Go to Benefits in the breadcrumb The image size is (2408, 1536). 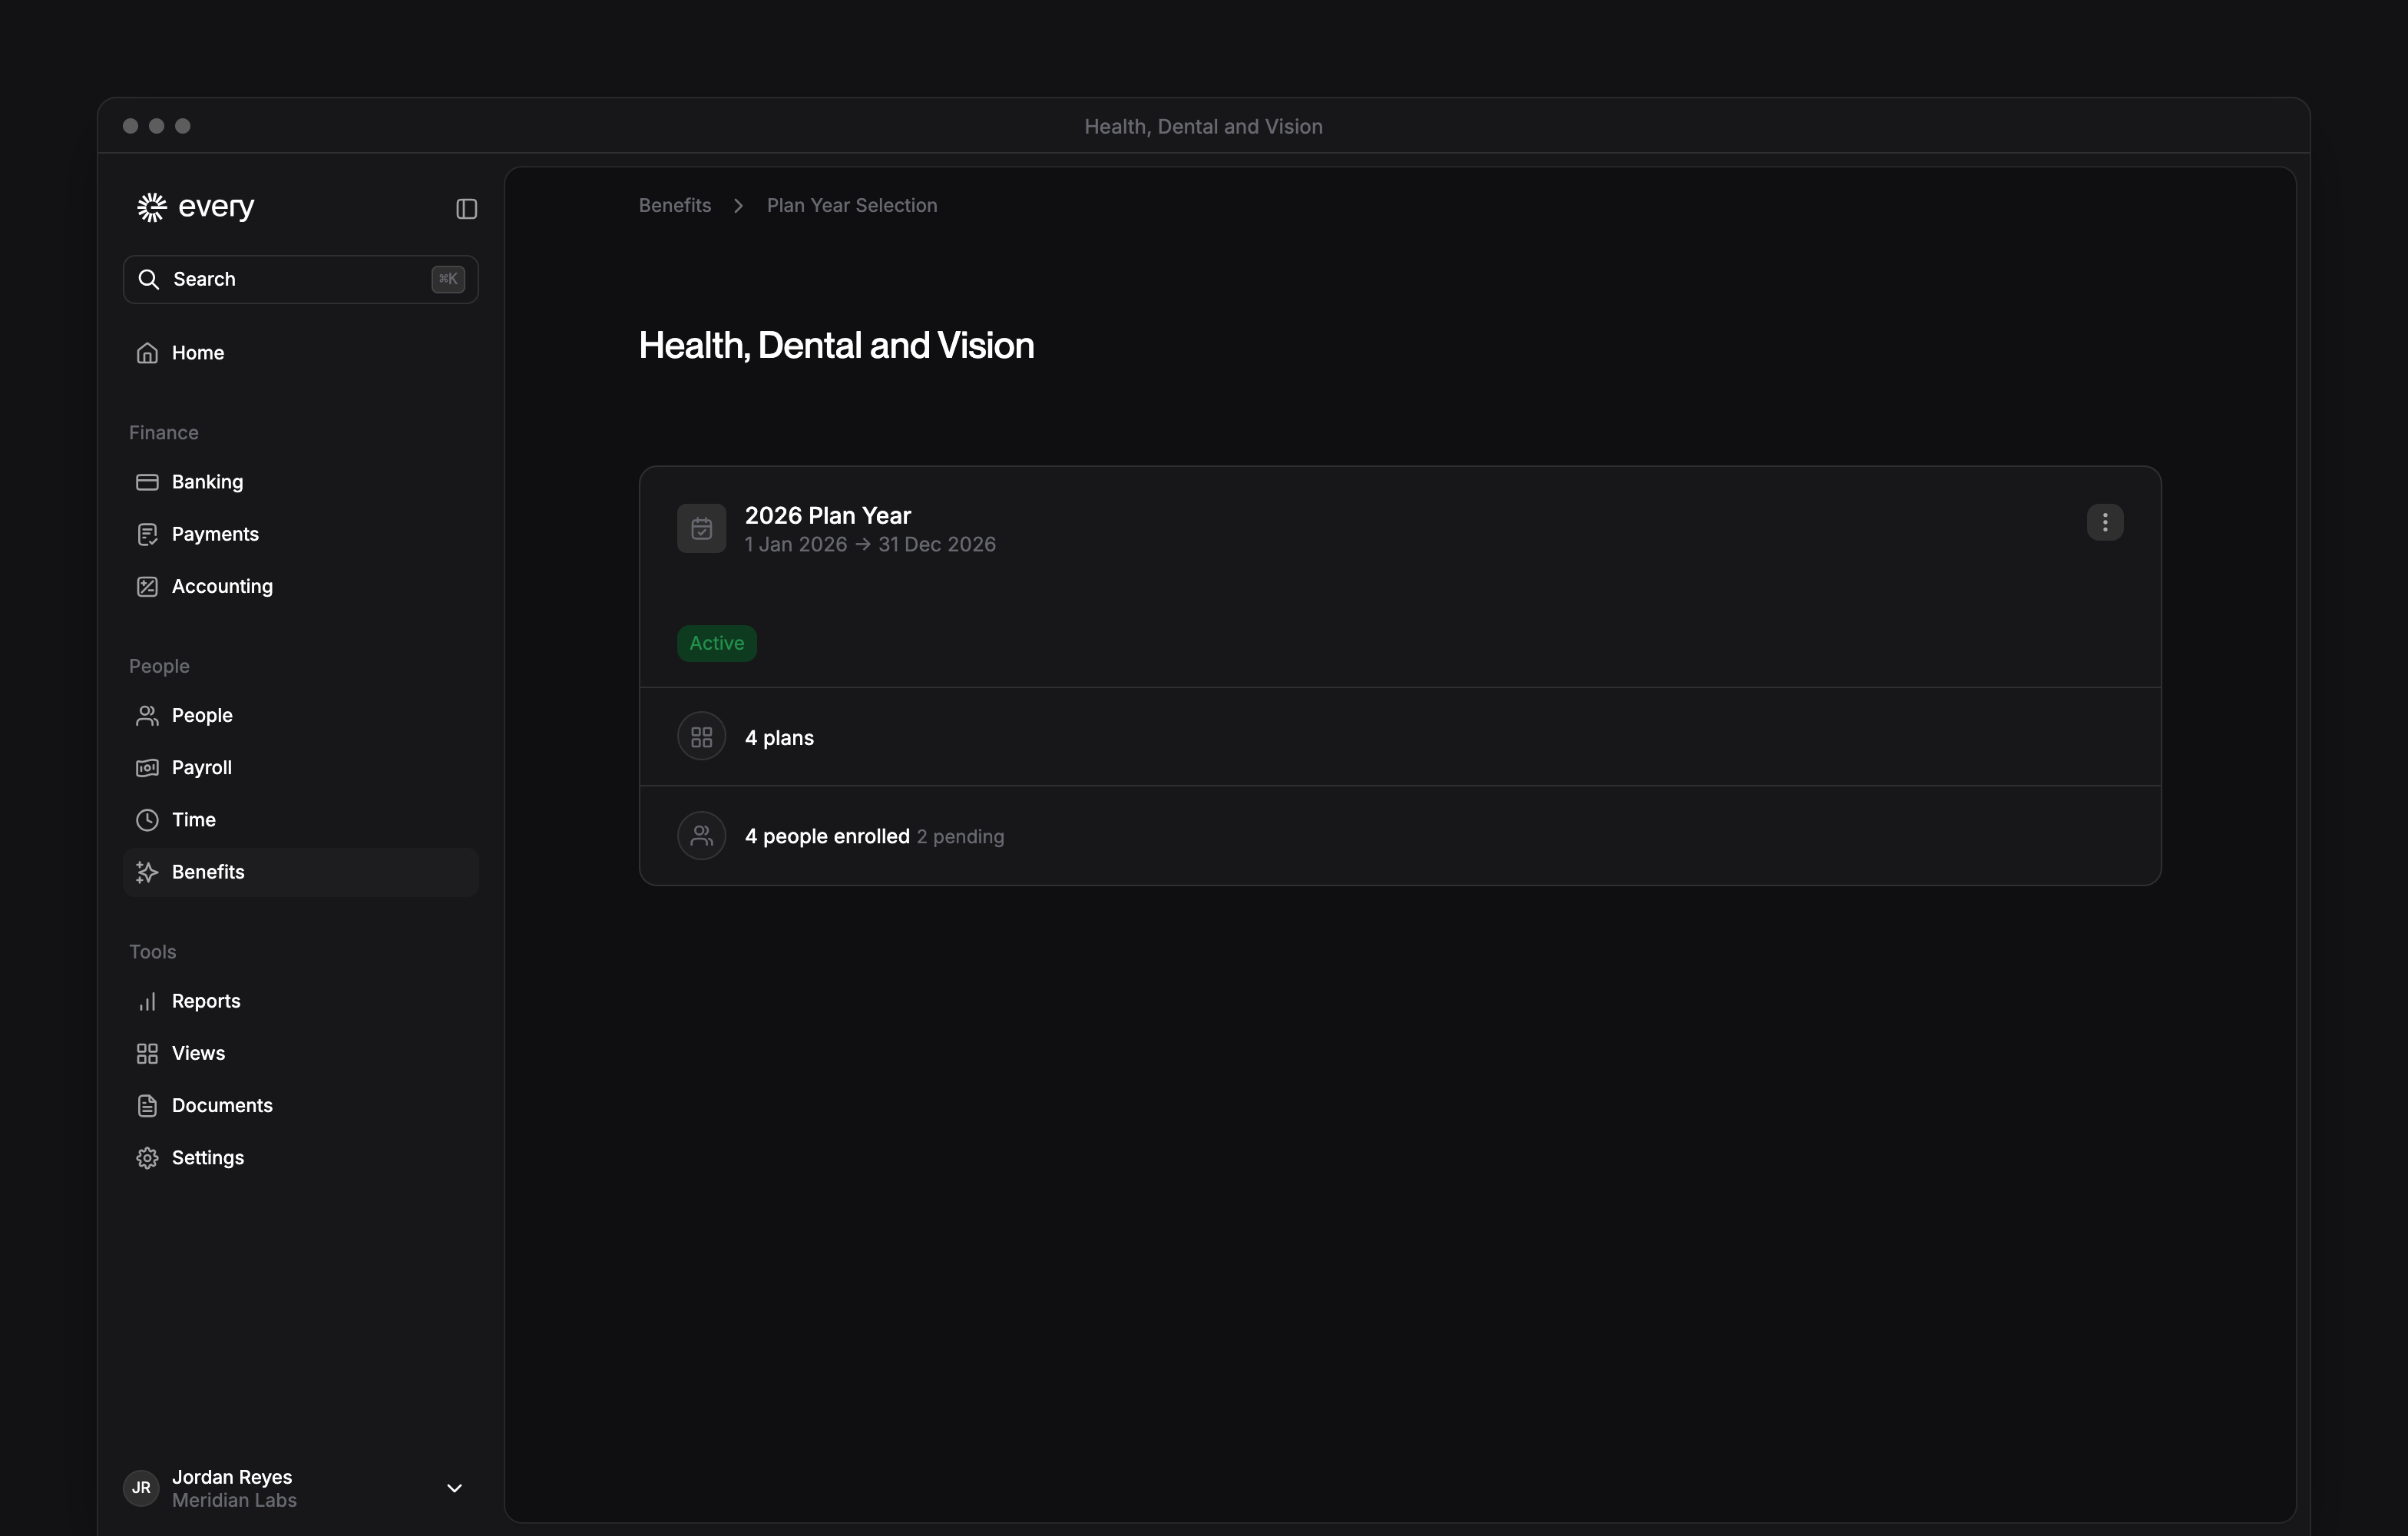[x=675, y=205]
